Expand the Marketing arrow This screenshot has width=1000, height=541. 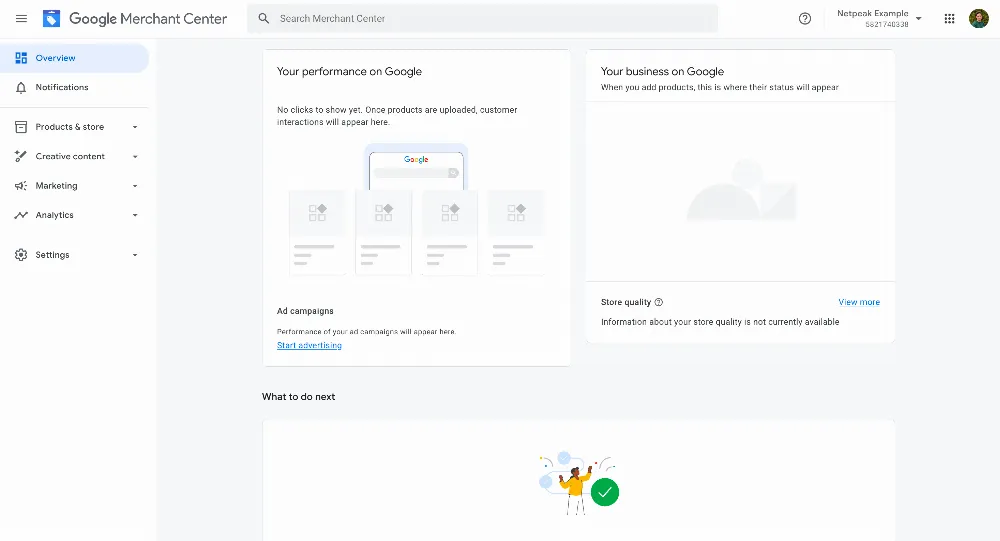(x=135, y=186)
